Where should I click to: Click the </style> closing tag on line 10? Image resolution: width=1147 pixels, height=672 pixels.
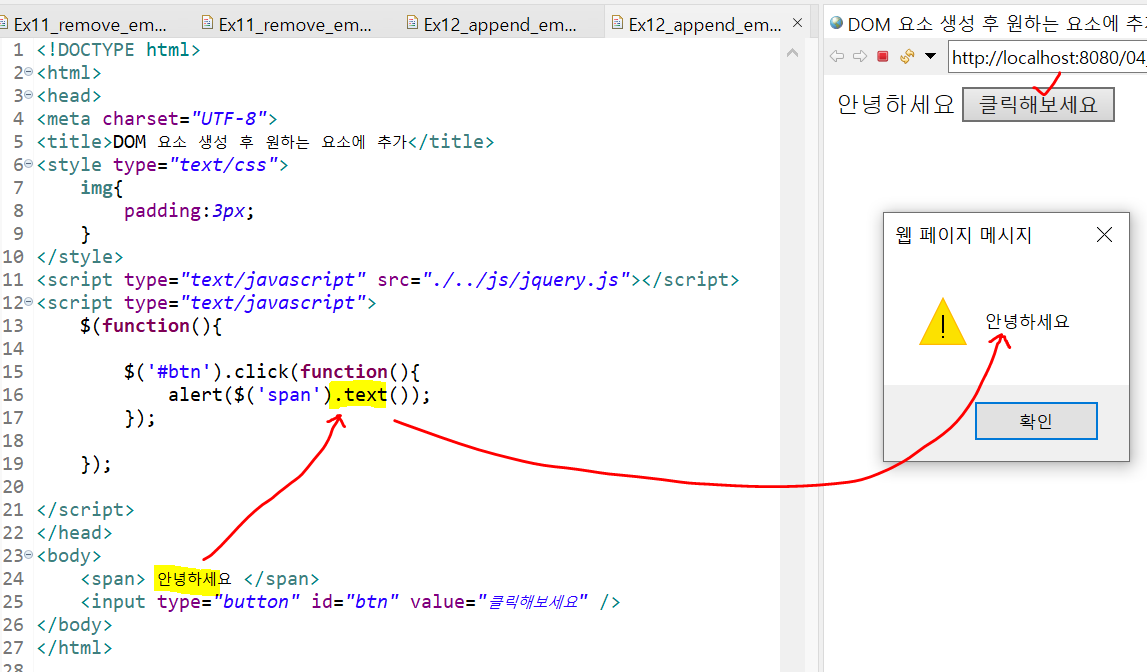tap(80, 257)
